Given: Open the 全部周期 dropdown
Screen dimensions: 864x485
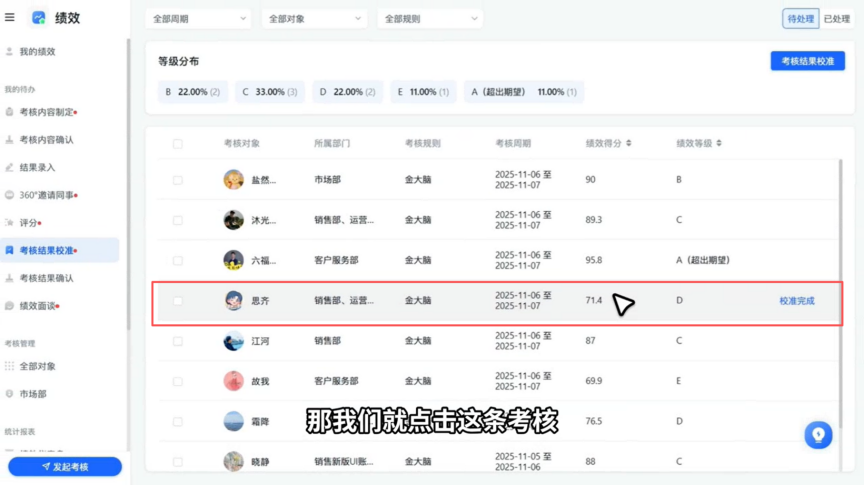Looking at the screenshot, I should coord(198,19).
